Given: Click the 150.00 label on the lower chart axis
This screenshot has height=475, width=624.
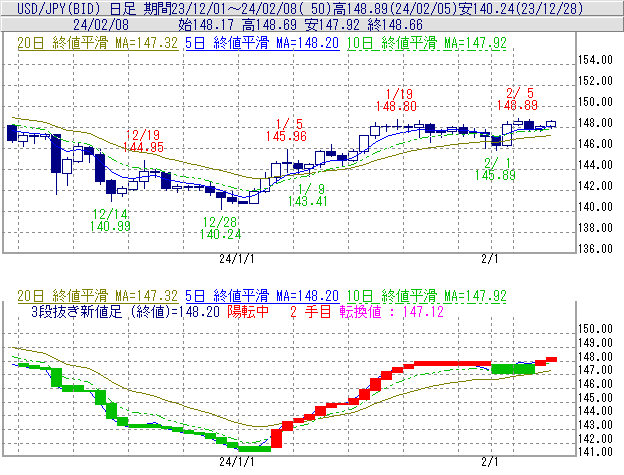Looking at the screenshot, I should pyautogui.click(x=595, y=329).
